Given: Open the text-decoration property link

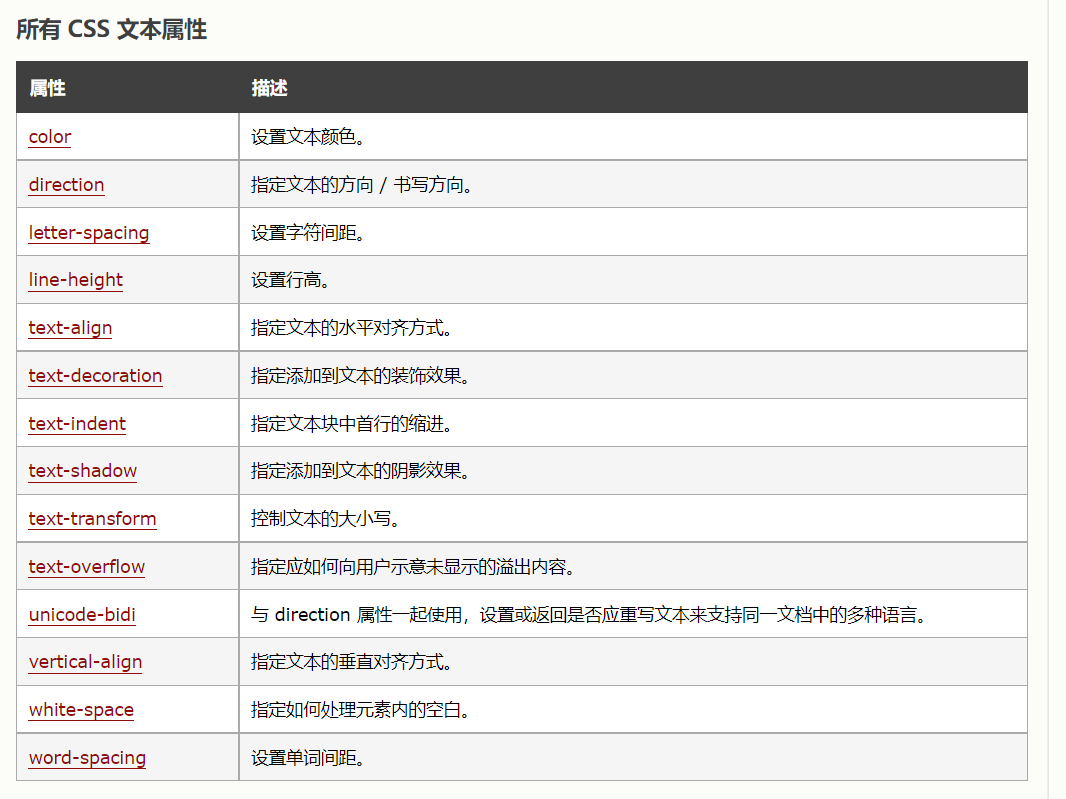Looking at the screenshot, I should [95, 376].
